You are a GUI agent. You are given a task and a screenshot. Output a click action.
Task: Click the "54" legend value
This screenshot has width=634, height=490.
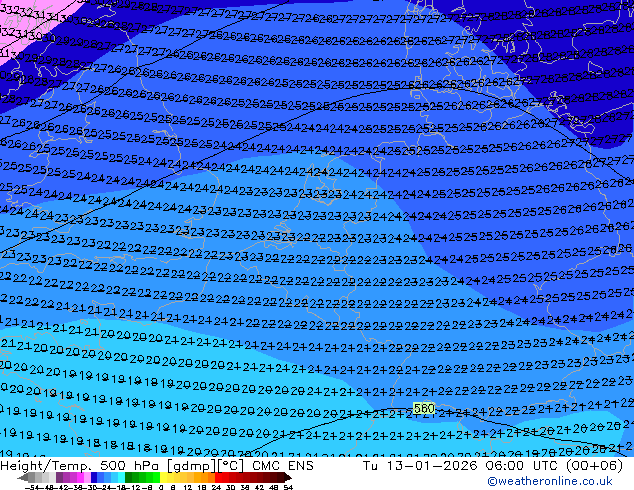(288, 487)
